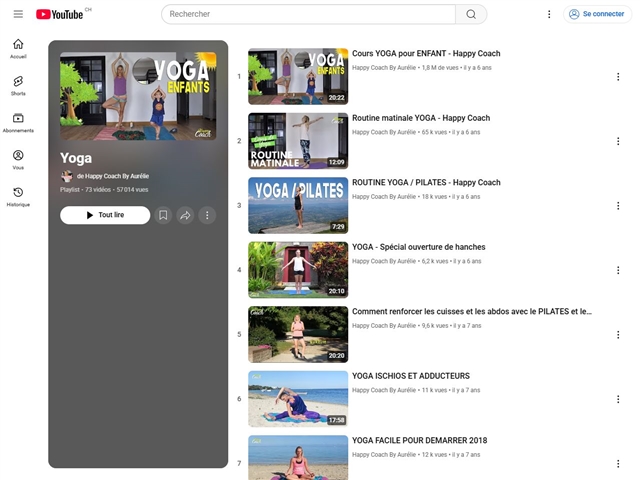Share the Yoga playlist

pyautogui.click(x=185, y=215)
